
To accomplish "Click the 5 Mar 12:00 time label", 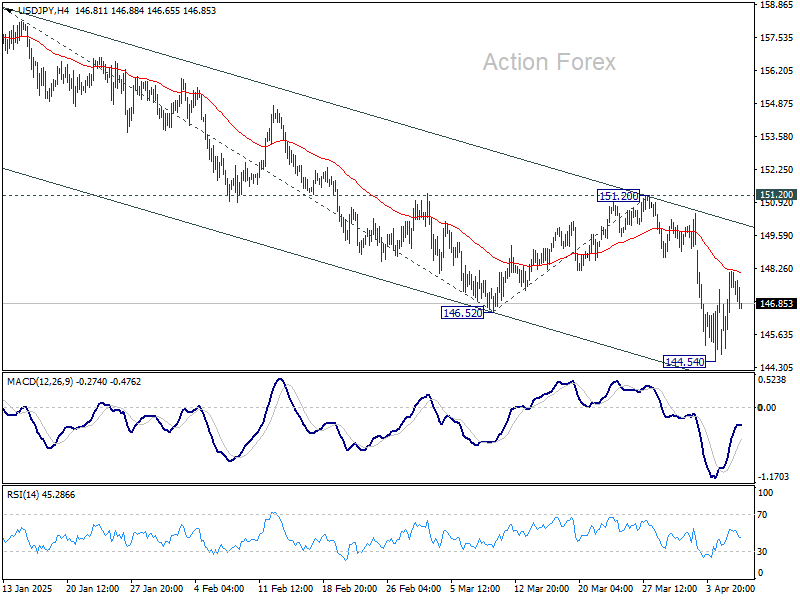I will (x=476, y=588).
